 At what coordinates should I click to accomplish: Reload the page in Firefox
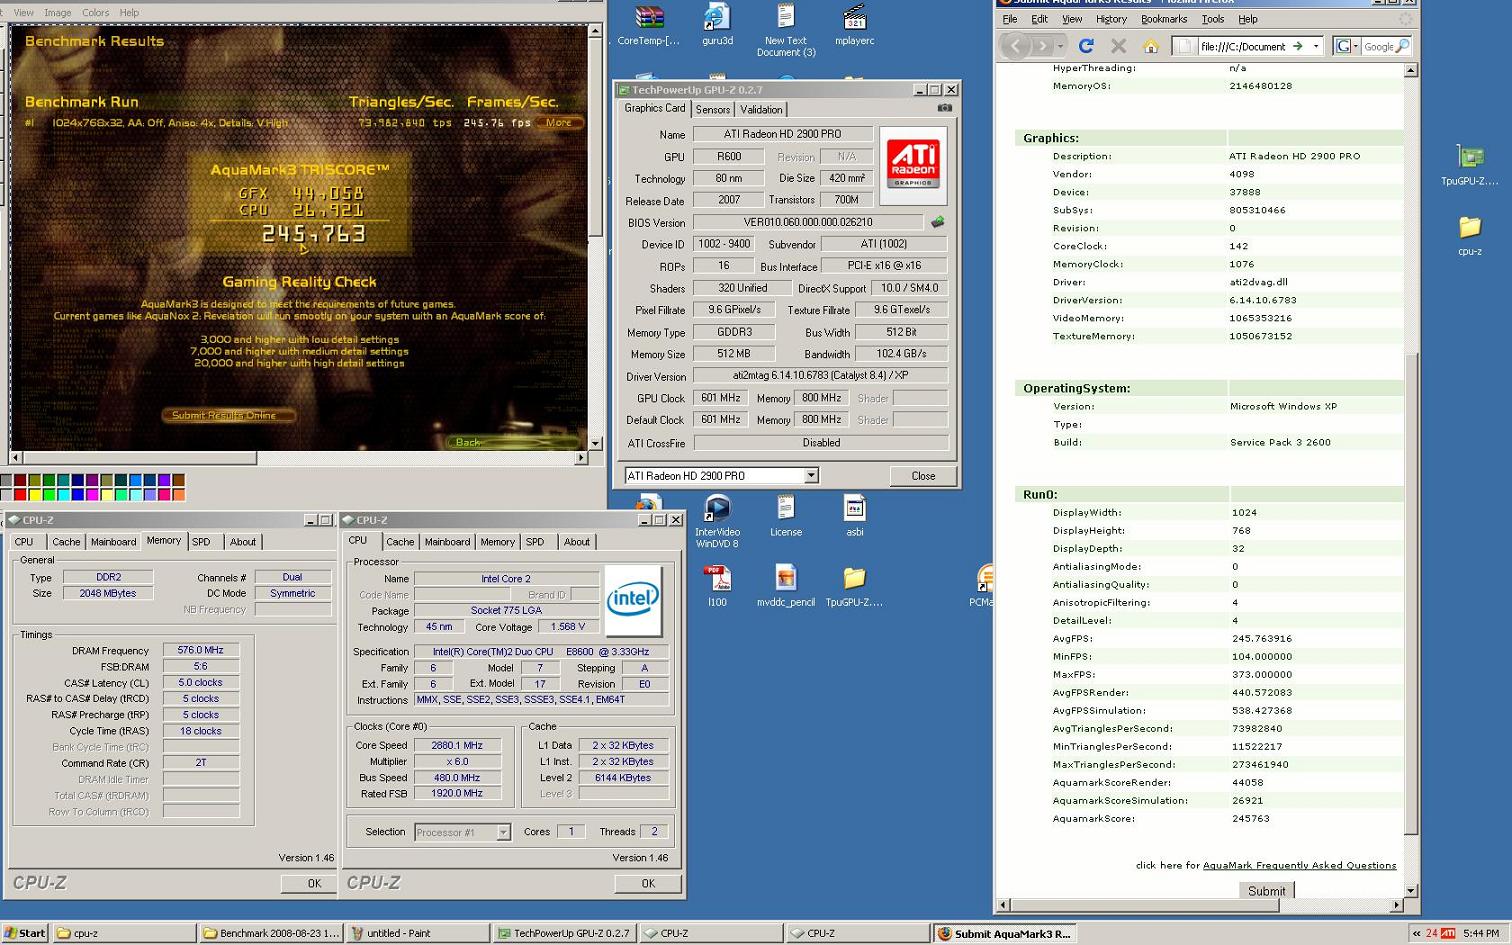coord(1086,46)
